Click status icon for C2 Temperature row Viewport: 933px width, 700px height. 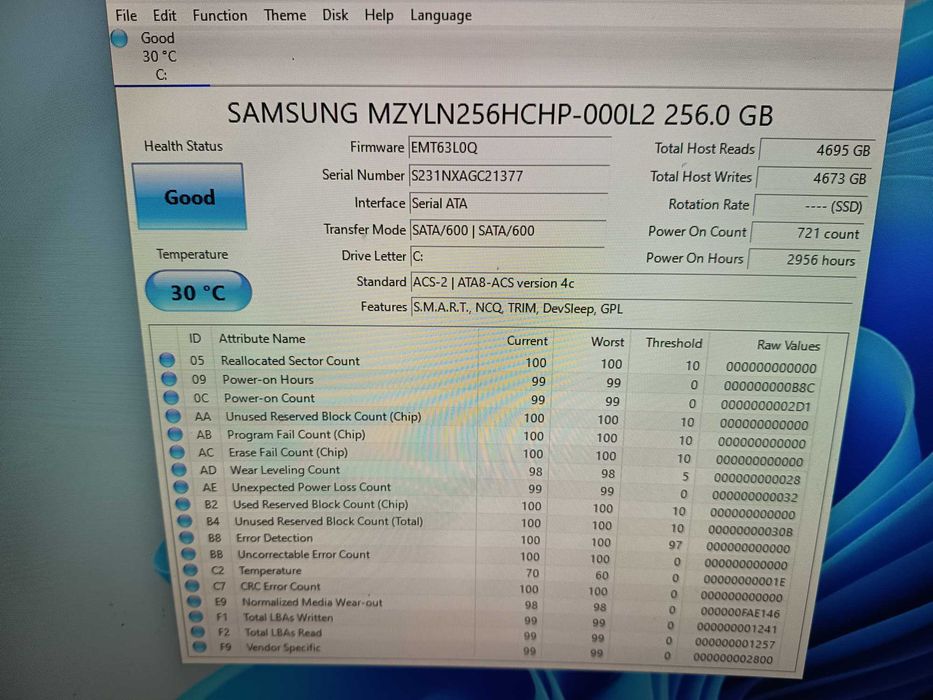(190, 570)
